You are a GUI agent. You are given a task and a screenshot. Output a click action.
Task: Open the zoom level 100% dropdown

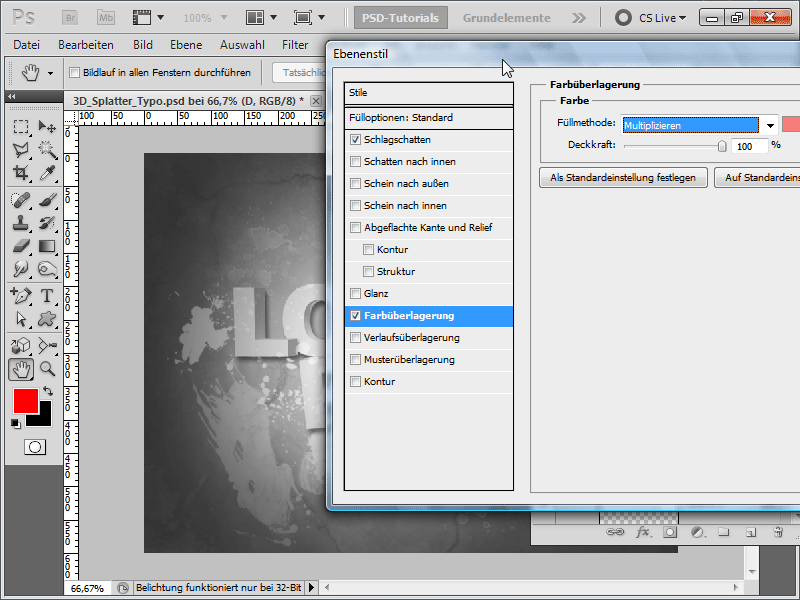tap(223, 18)
